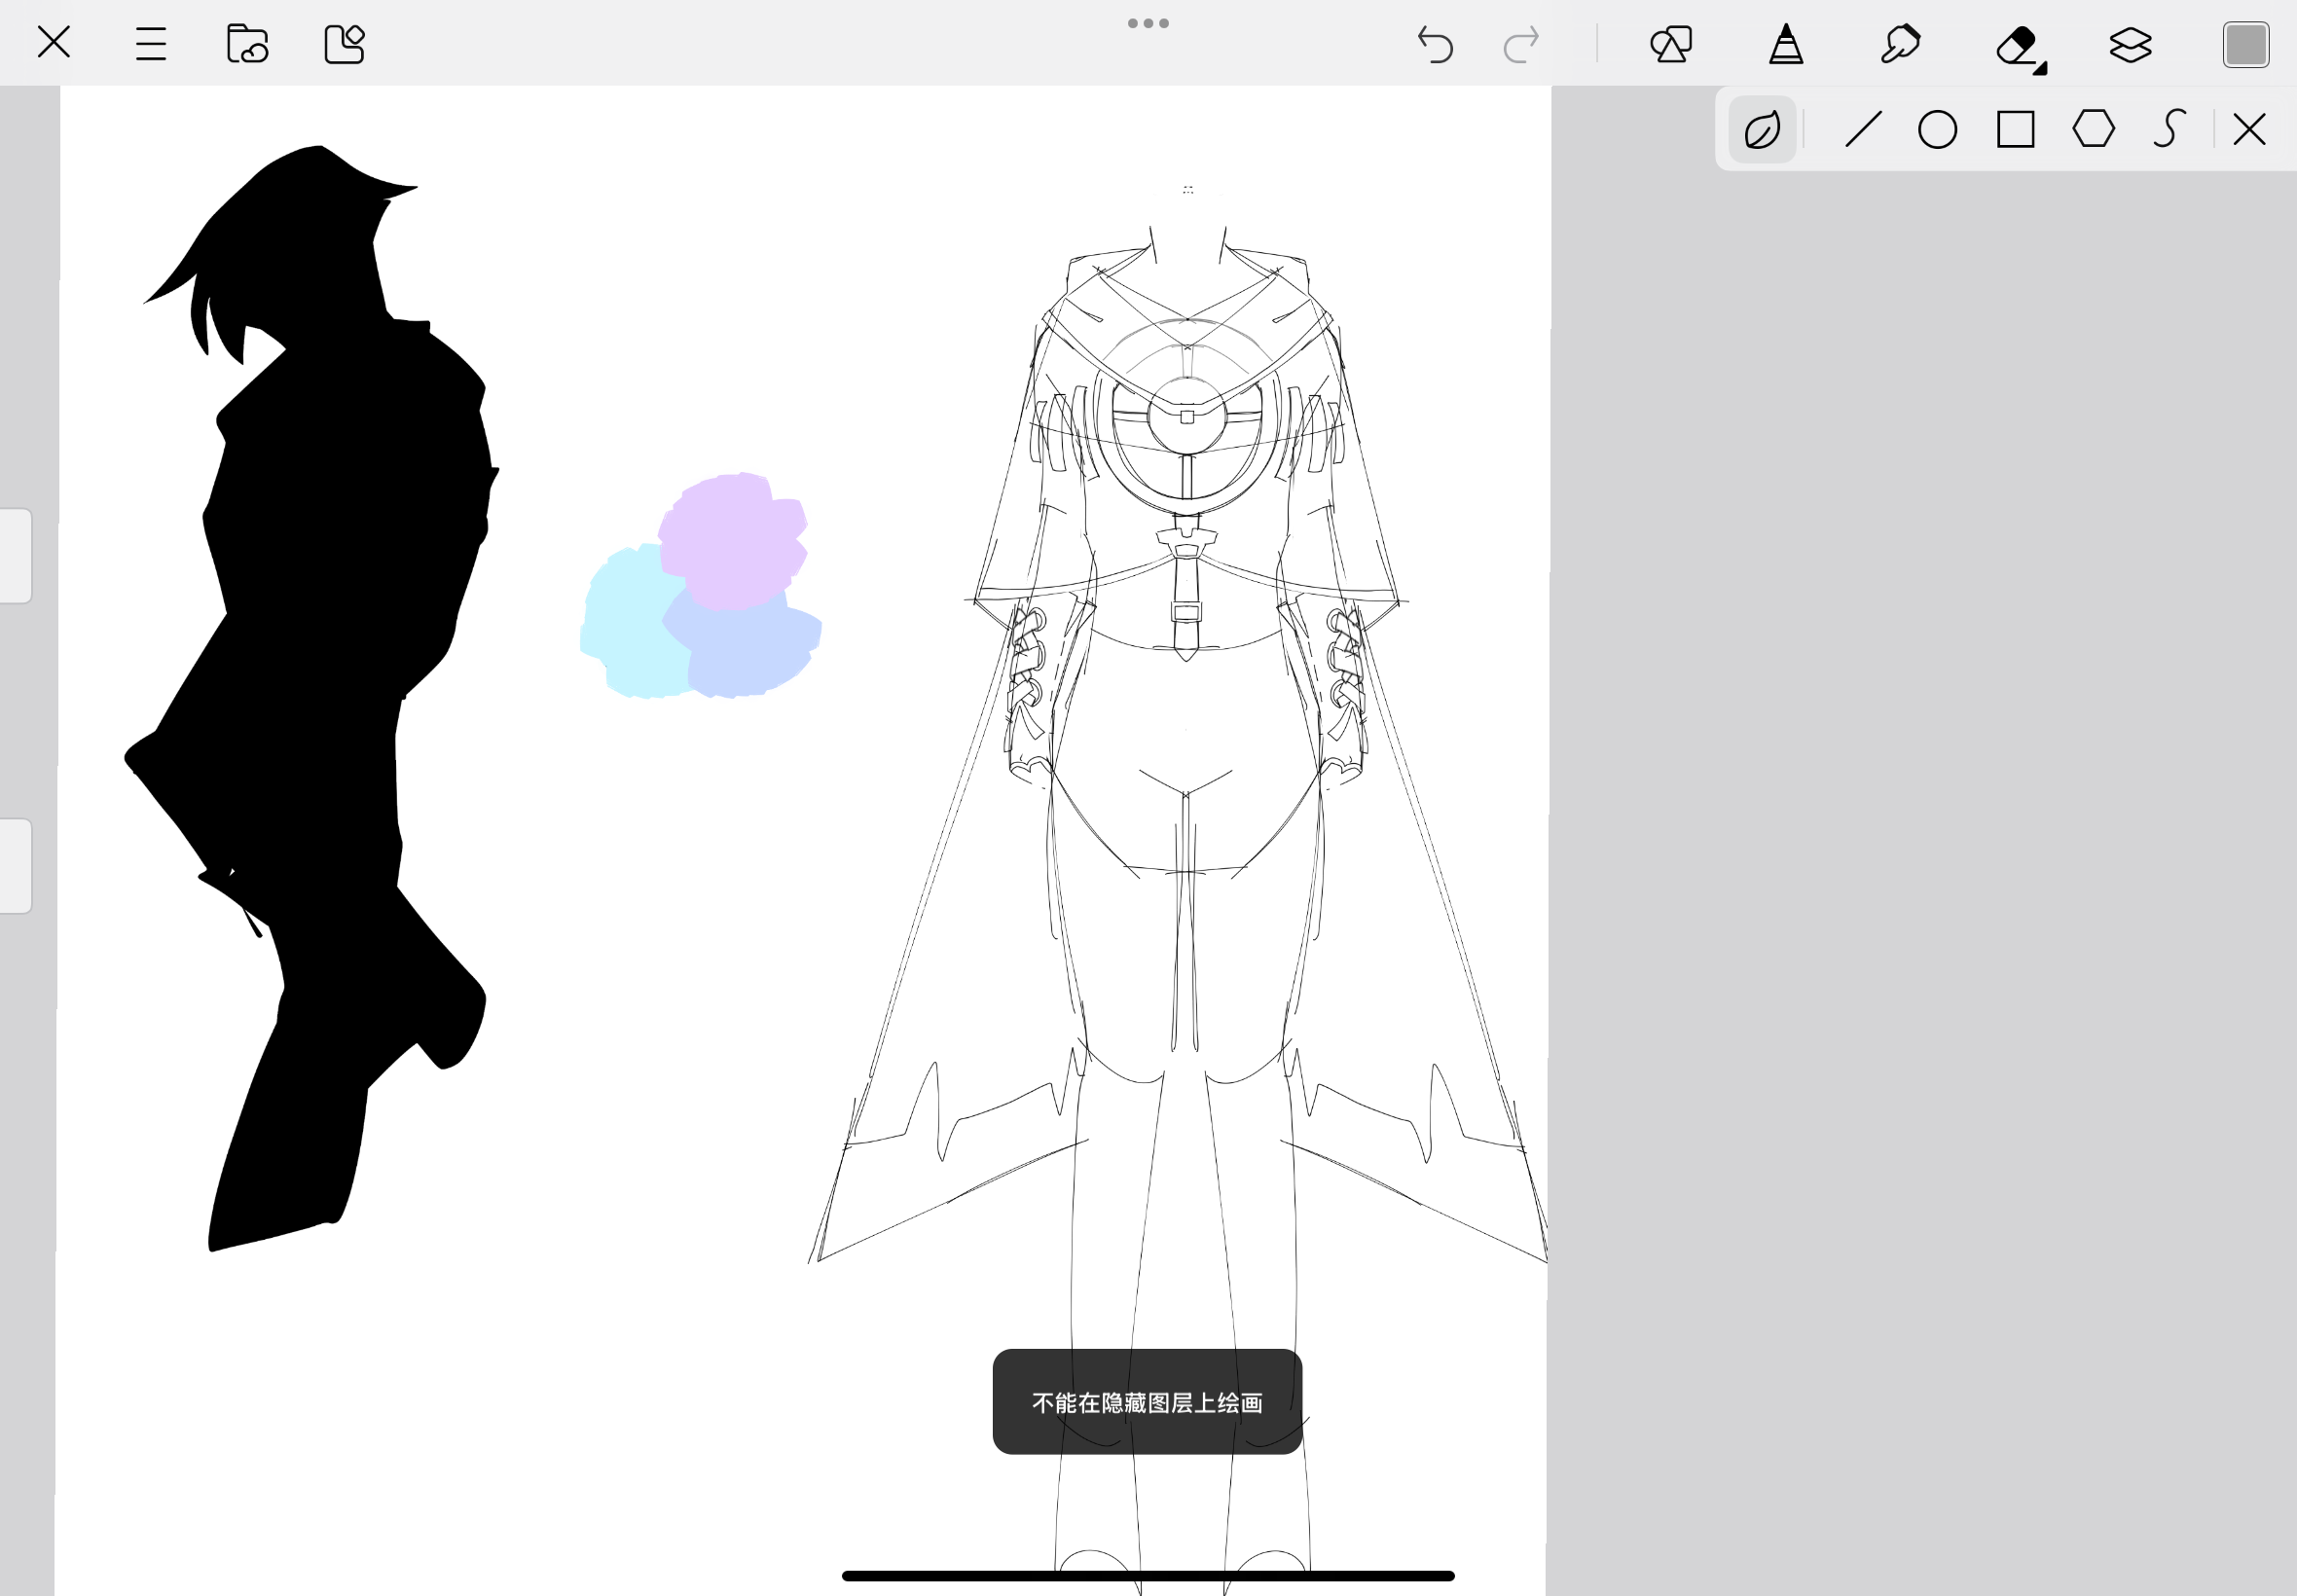
Task: Open the layers panel
Action: point(2130,44)
